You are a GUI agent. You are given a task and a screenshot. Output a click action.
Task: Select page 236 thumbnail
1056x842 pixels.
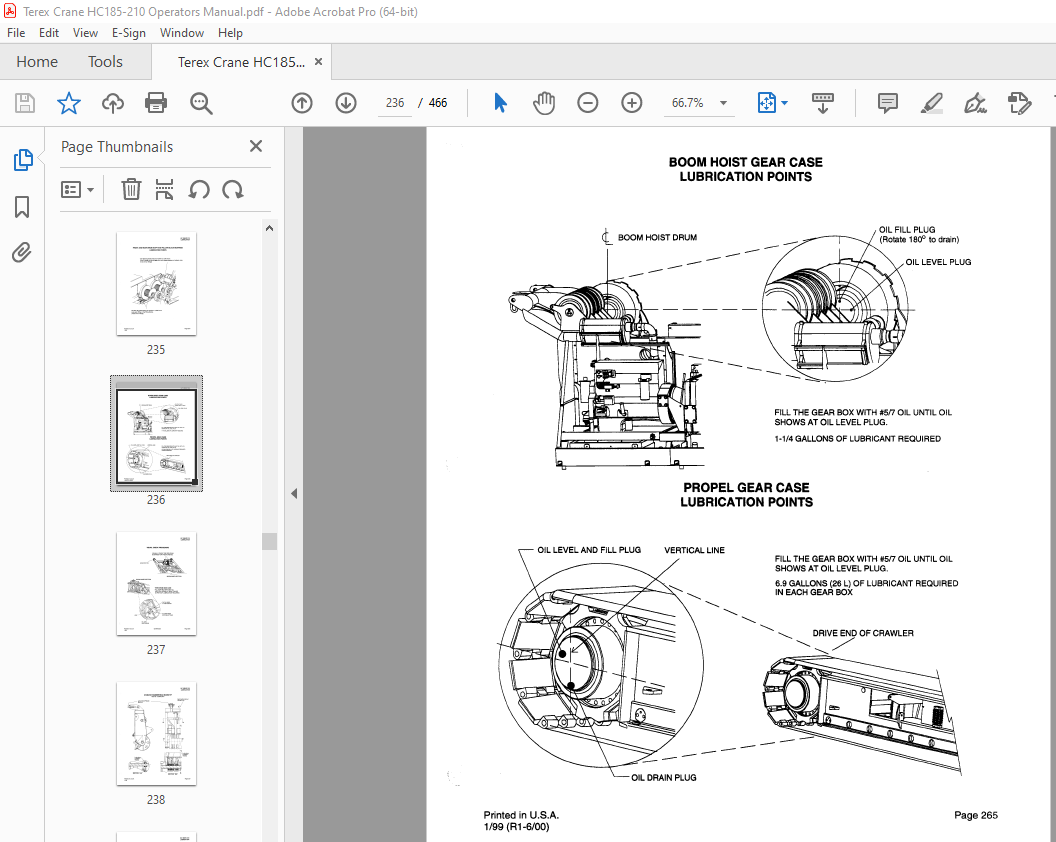156,433
